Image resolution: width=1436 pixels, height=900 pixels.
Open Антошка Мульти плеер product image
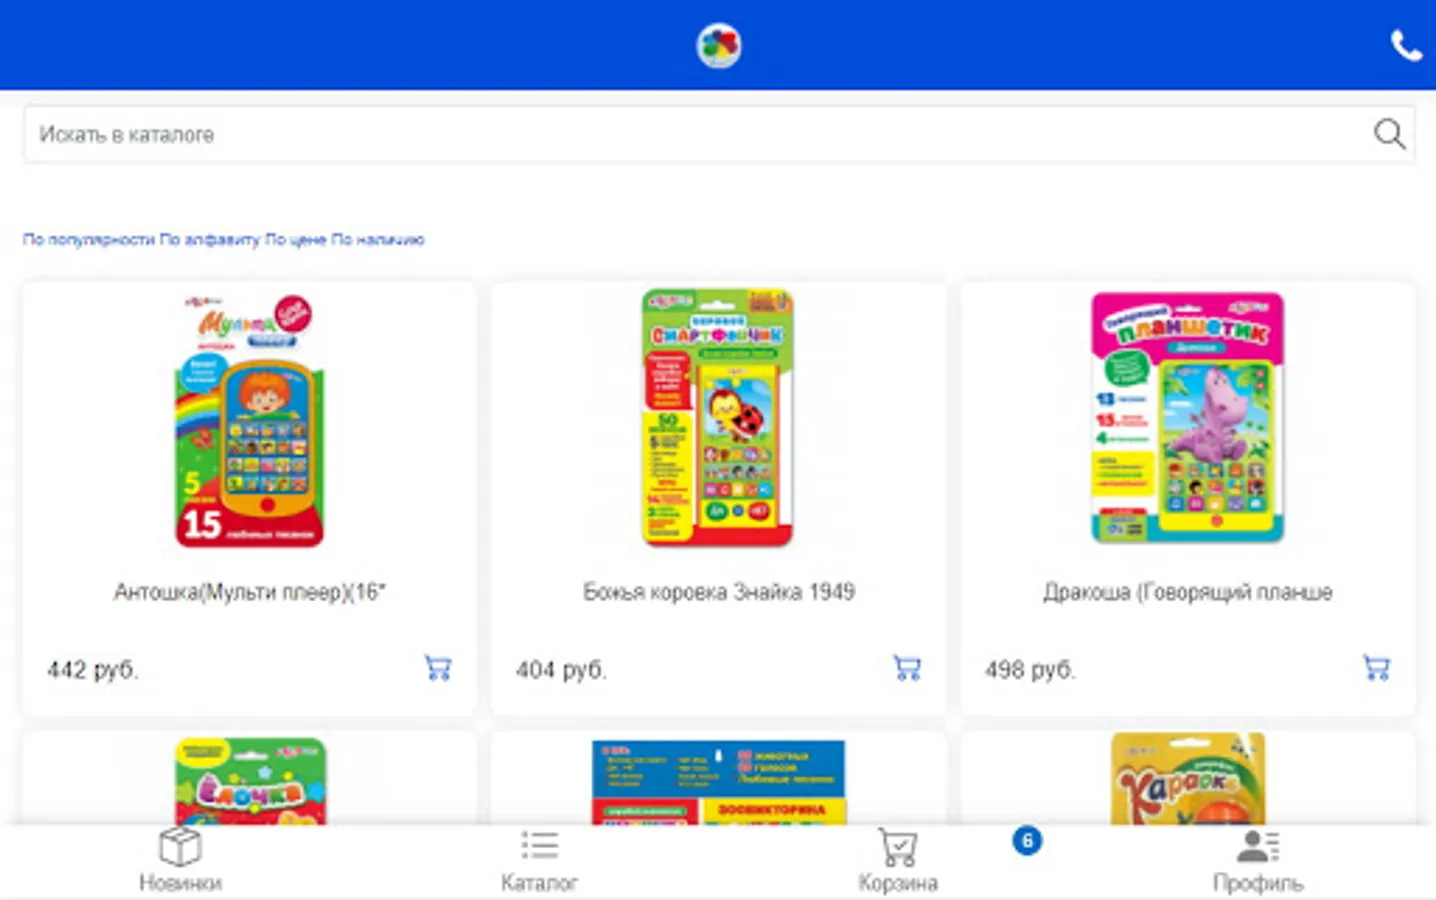click(249, 420)
